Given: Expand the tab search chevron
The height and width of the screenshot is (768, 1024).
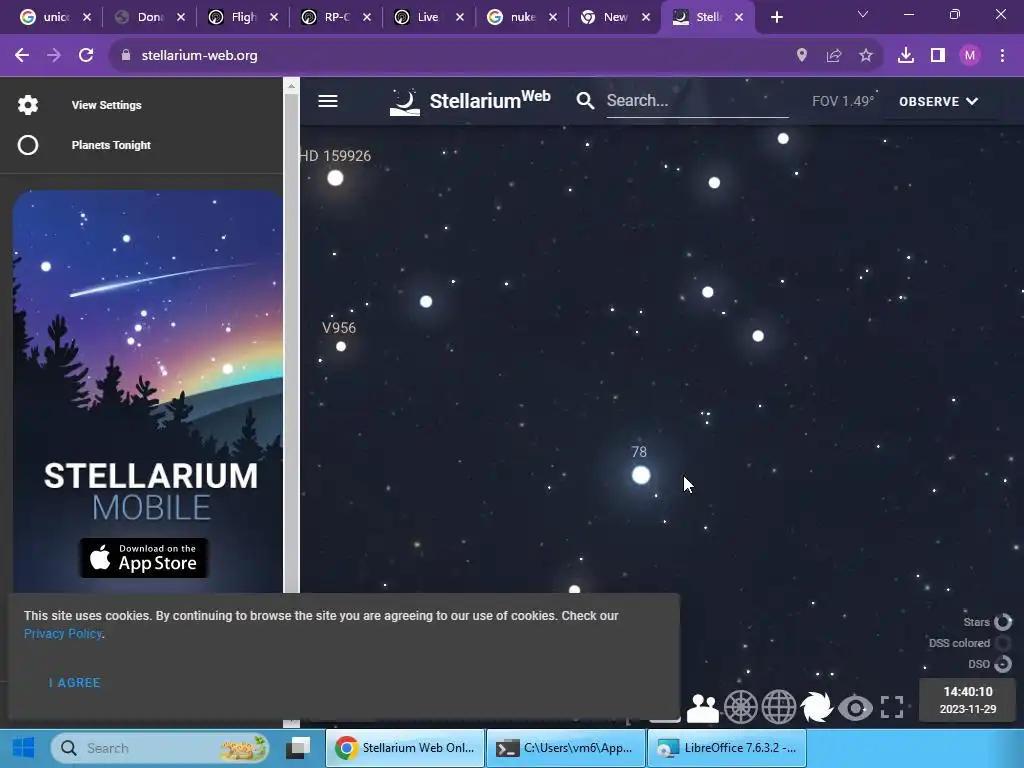Looking at the screenshot, I should point(863,14).
